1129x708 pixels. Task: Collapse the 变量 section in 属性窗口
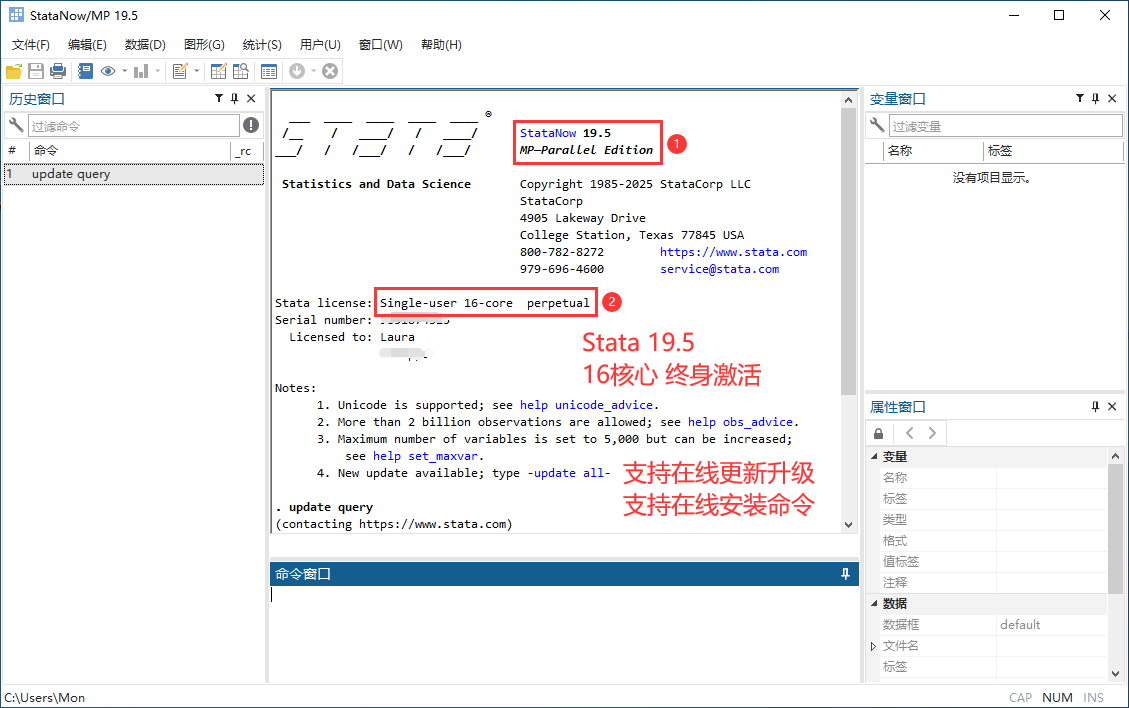click(874, 456)
